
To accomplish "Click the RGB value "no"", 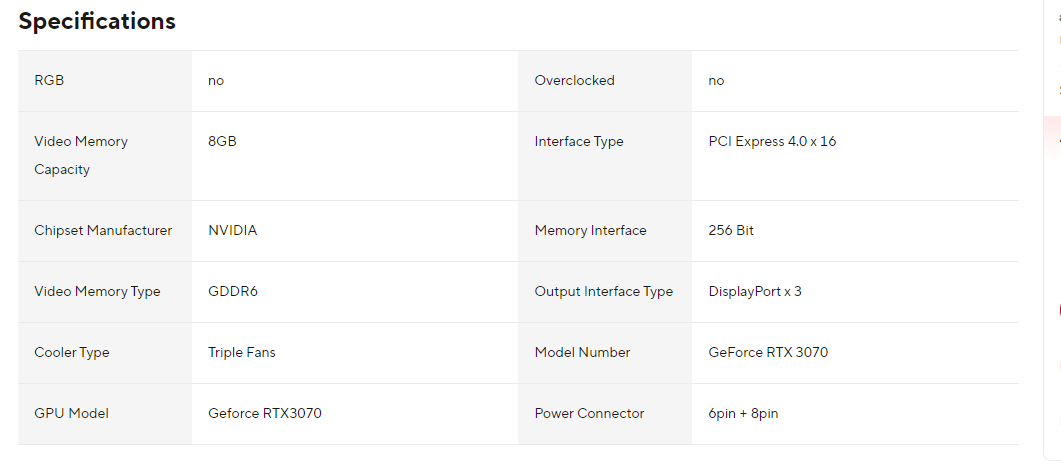I will click(x=216, y=81).
